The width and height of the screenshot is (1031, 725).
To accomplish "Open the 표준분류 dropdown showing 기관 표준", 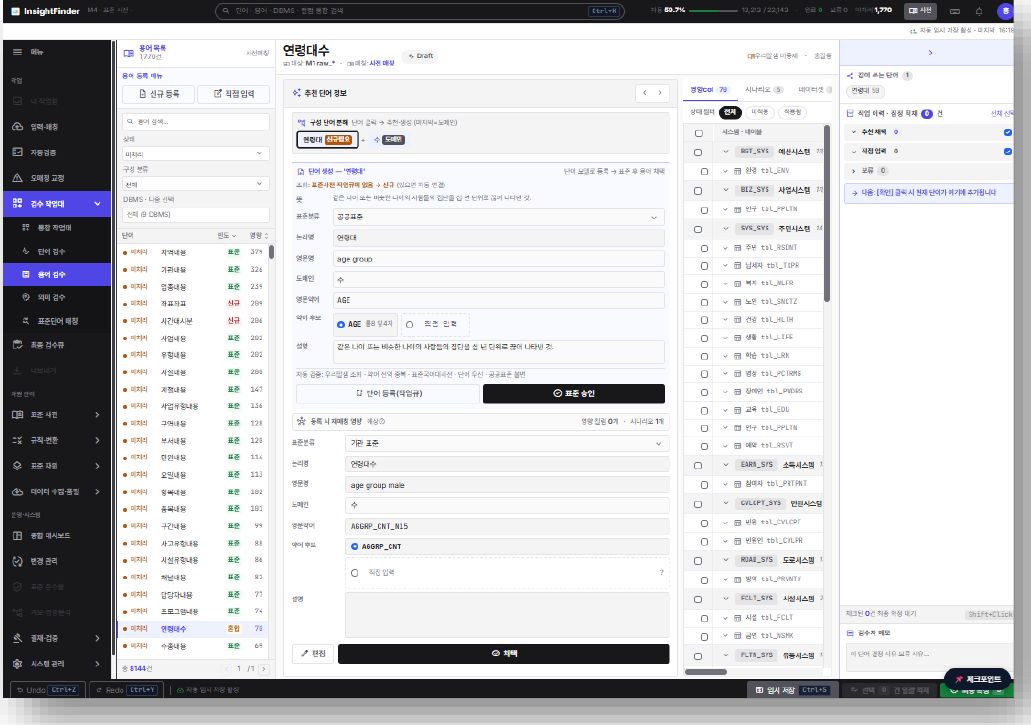I will tap(506, 444).
